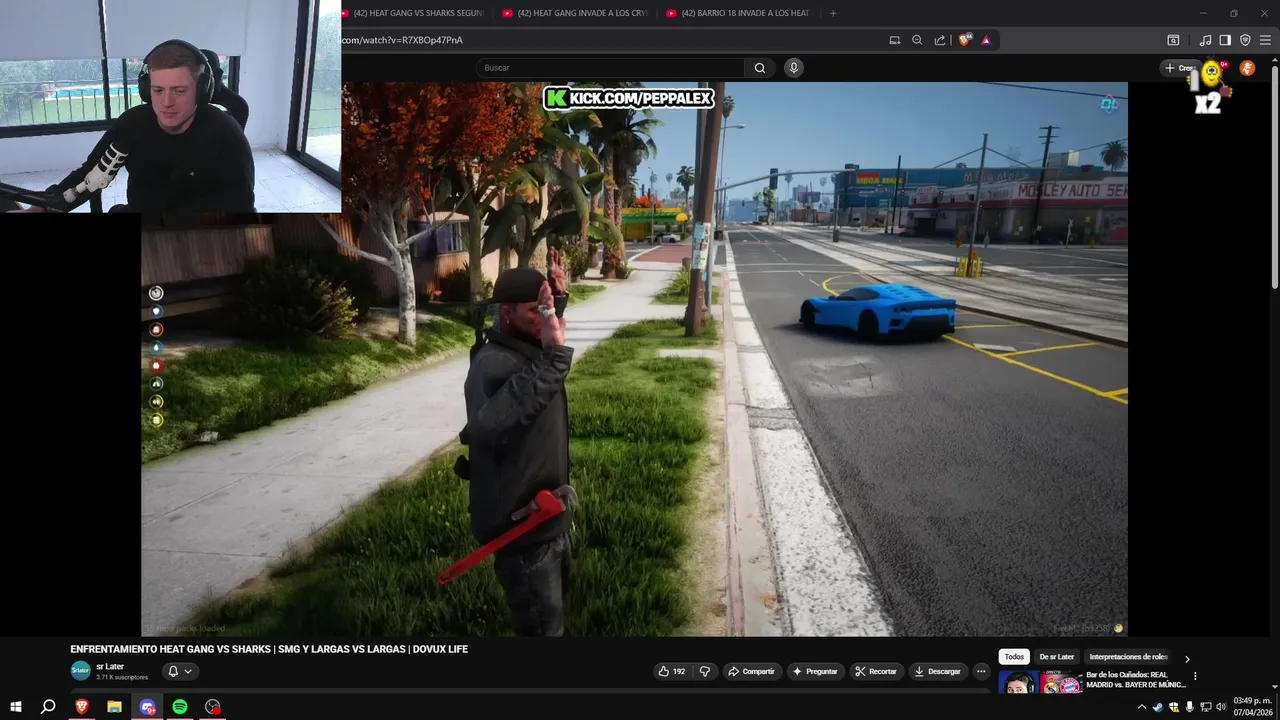The height and width of the screenshot is (720, 1280).
Task: Select the Todos filter chip
Action: (x=1014, y=657)
